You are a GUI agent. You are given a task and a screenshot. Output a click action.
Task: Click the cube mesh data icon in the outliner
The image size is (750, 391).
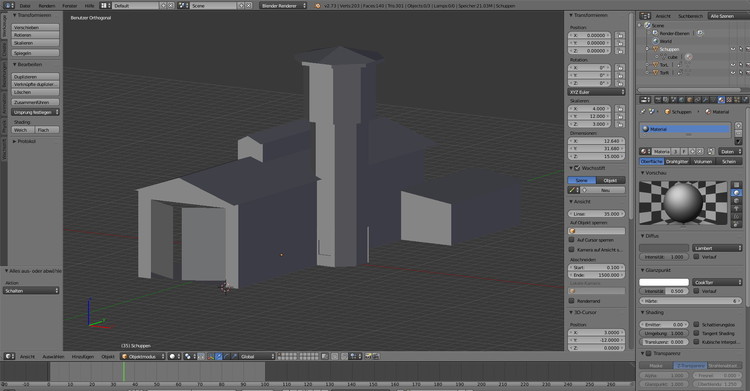662,57
